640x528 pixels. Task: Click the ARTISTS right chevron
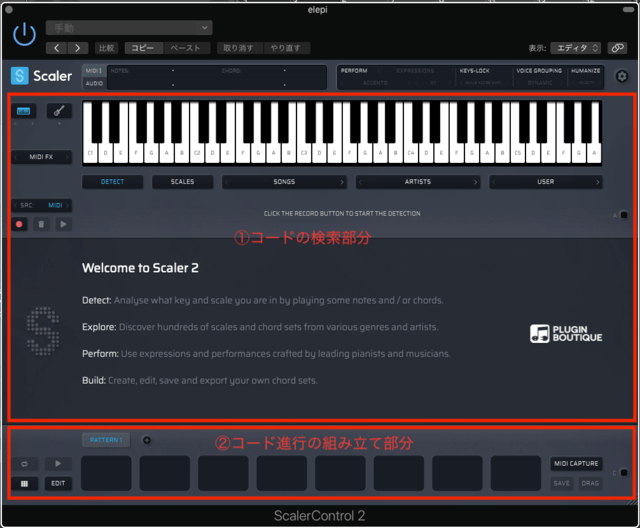click(476, 182)
